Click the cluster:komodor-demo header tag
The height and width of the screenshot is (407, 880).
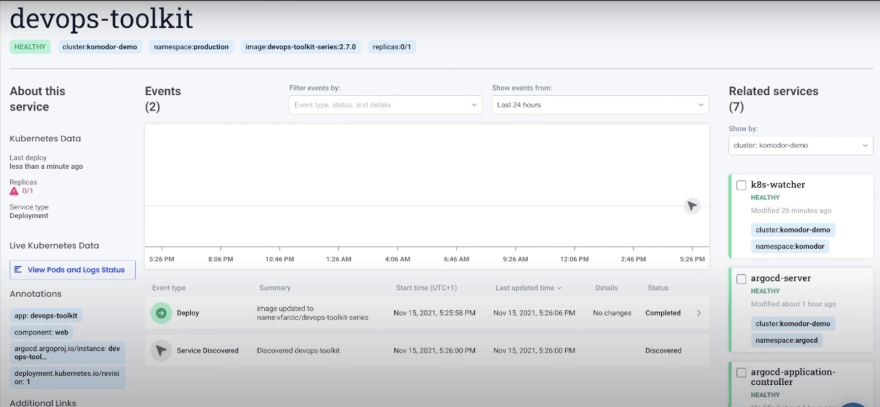pyautogui.click(x=100, y=47)
